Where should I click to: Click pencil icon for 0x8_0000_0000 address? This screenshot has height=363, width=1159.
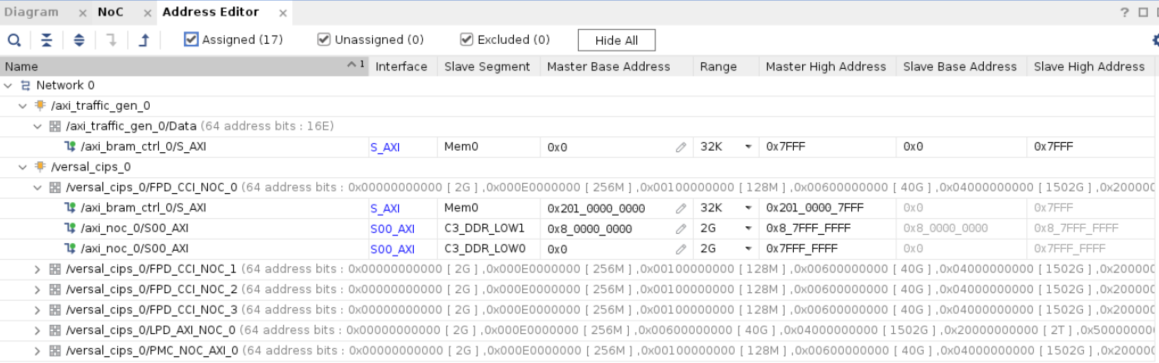681,228
